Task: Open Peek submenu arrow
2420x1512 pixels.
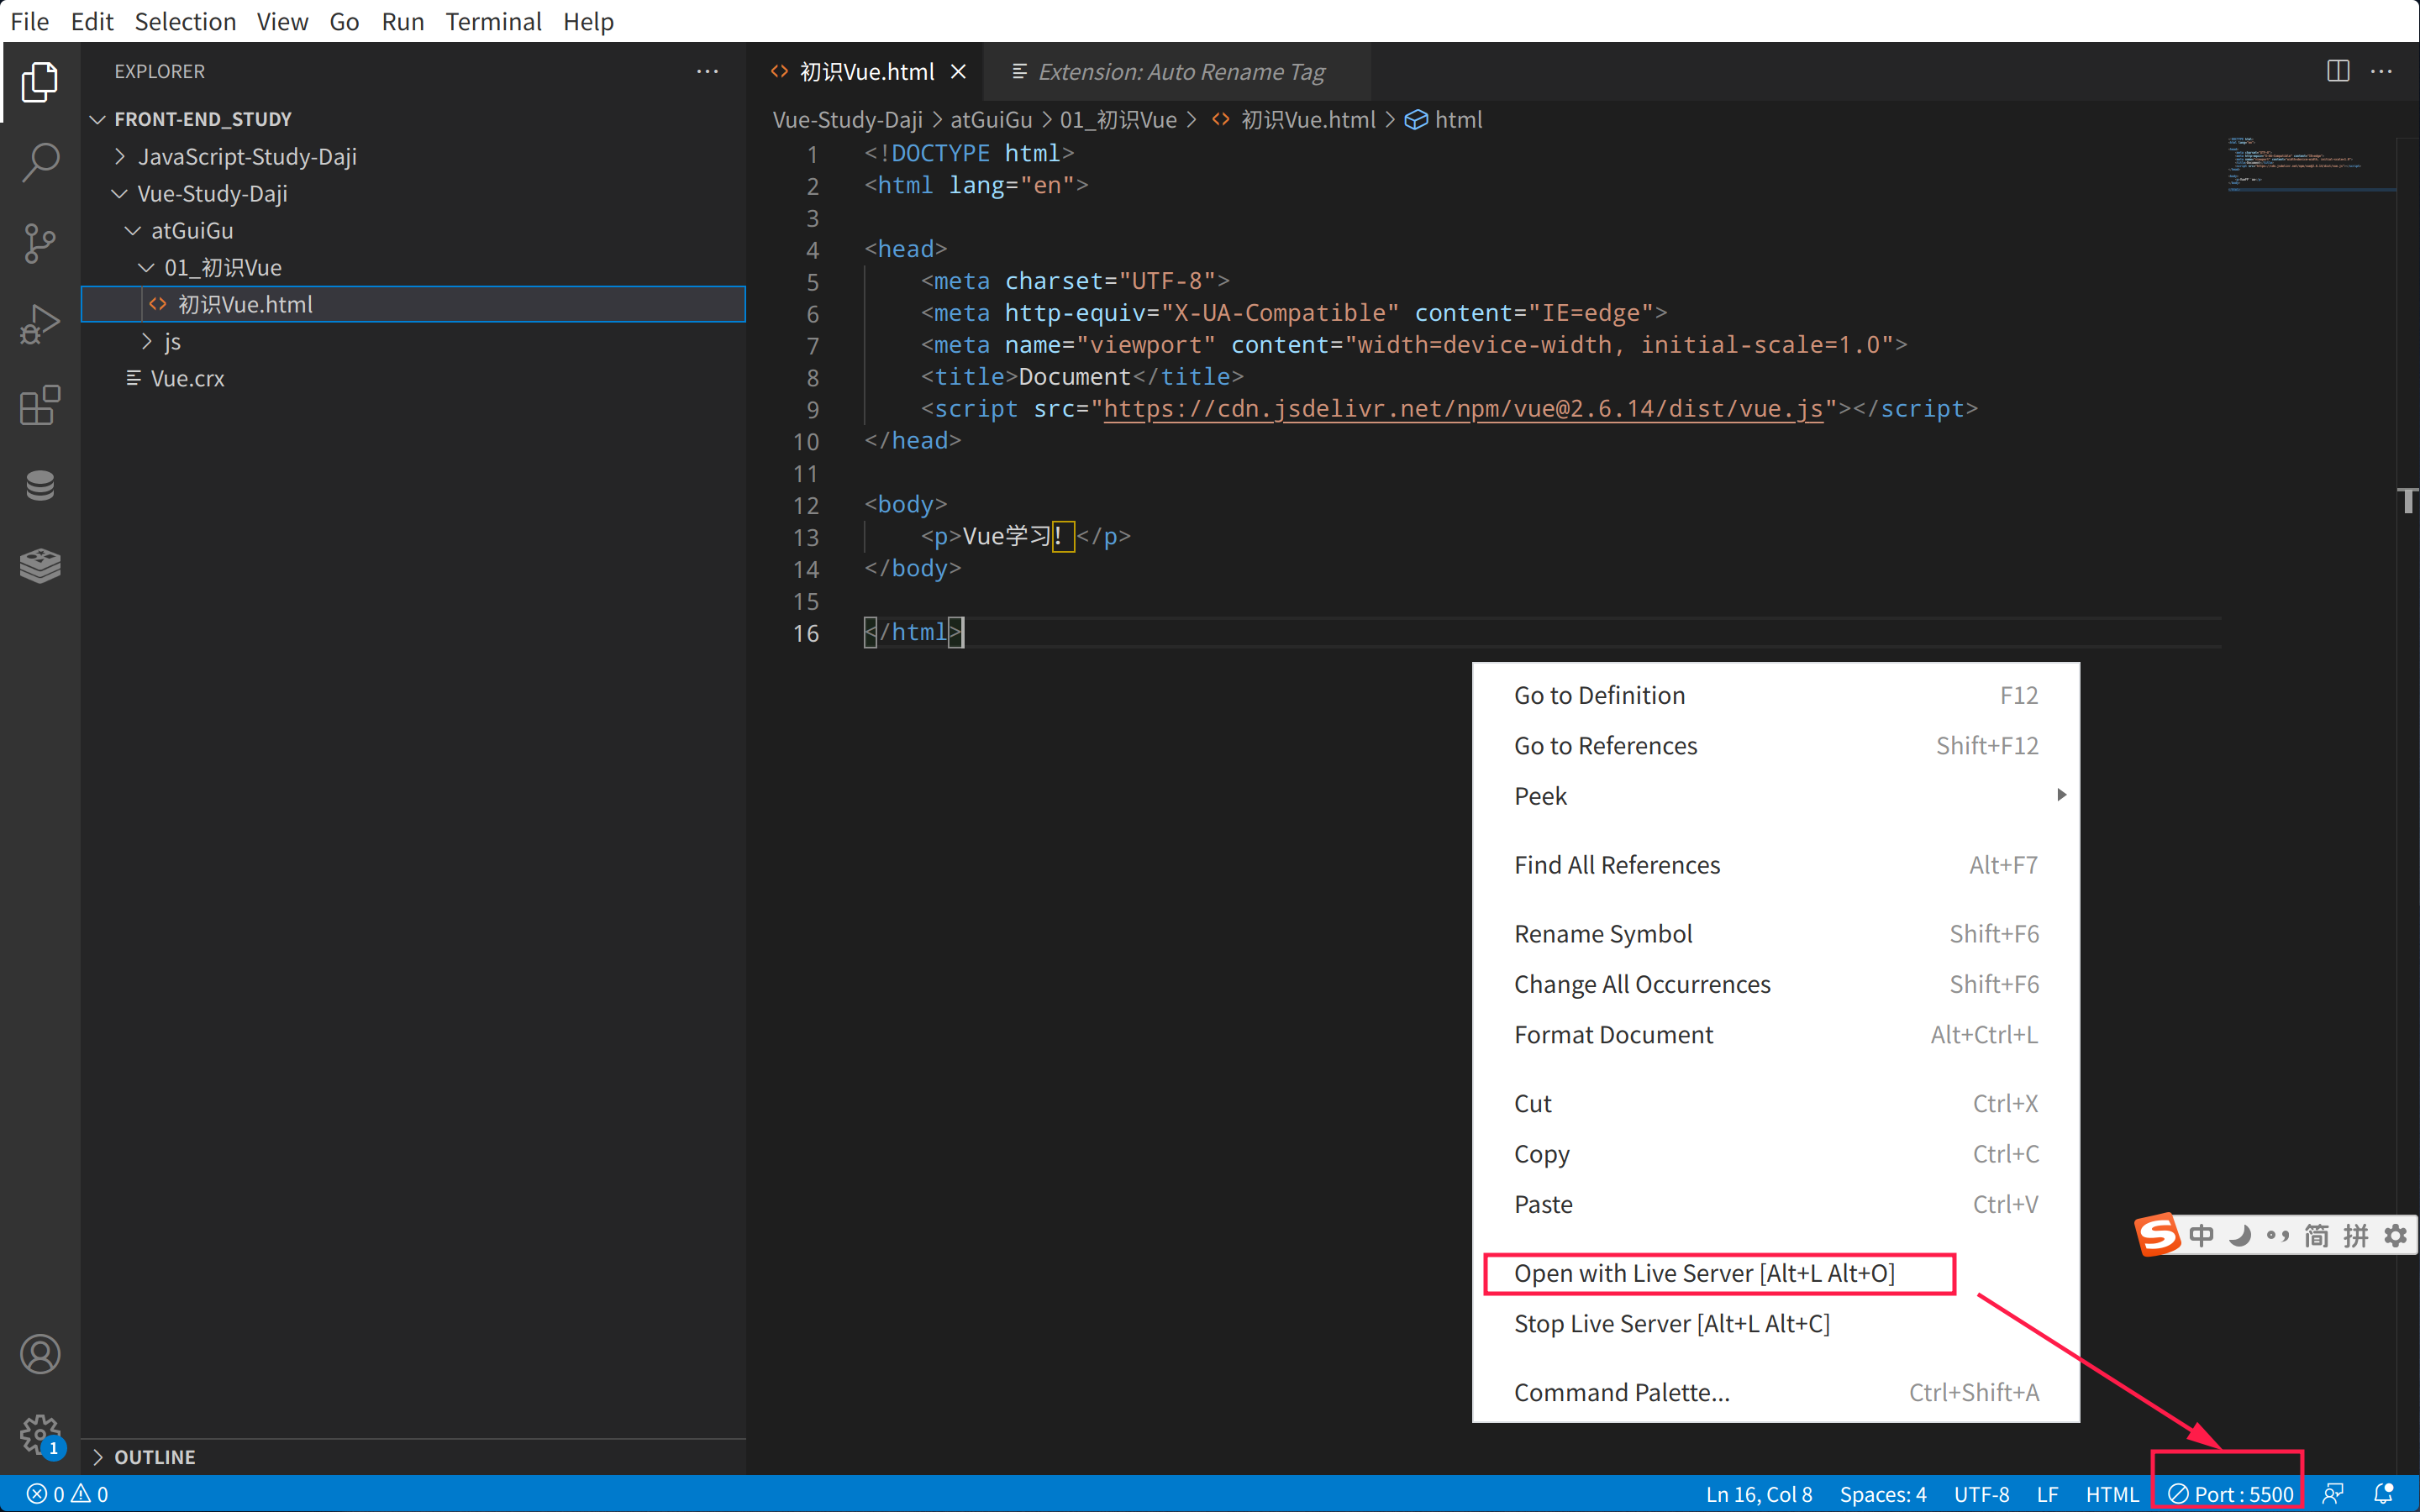Action: [x=2061, y=795]
